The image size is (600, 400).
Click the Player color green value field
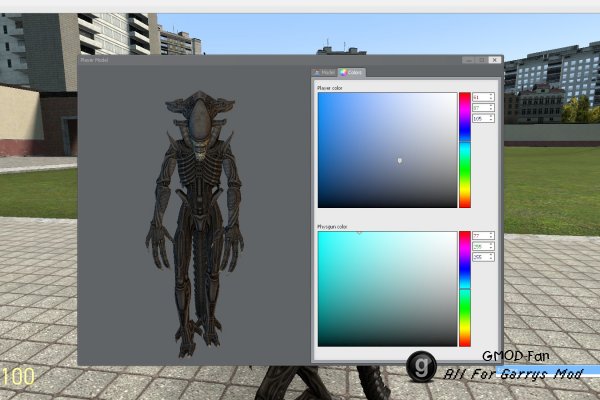[483, 108]
